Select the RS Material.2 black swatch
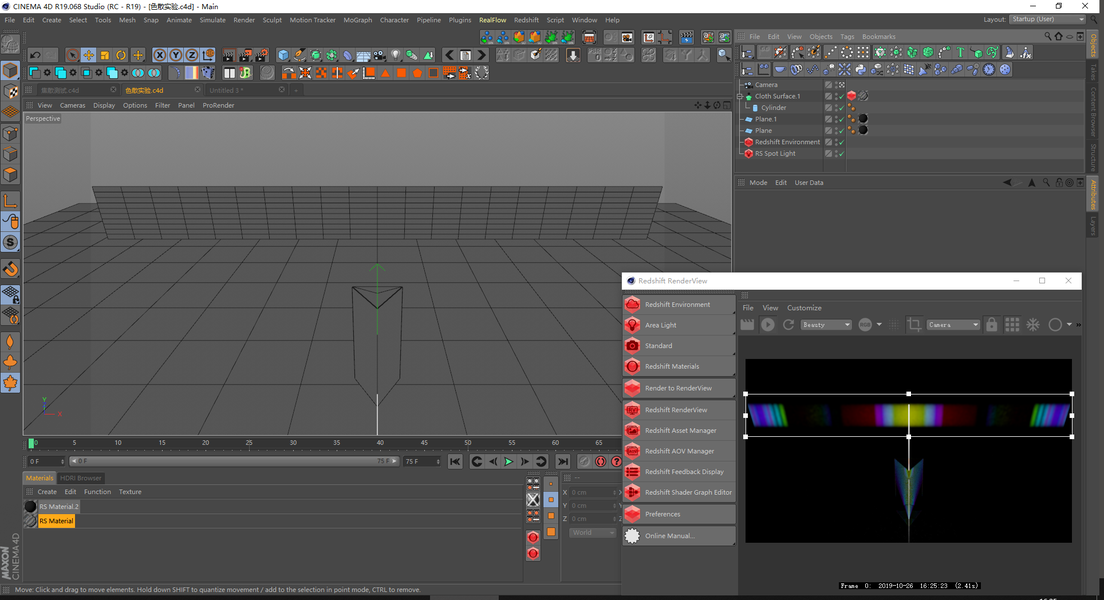 (x=30, y=506)
